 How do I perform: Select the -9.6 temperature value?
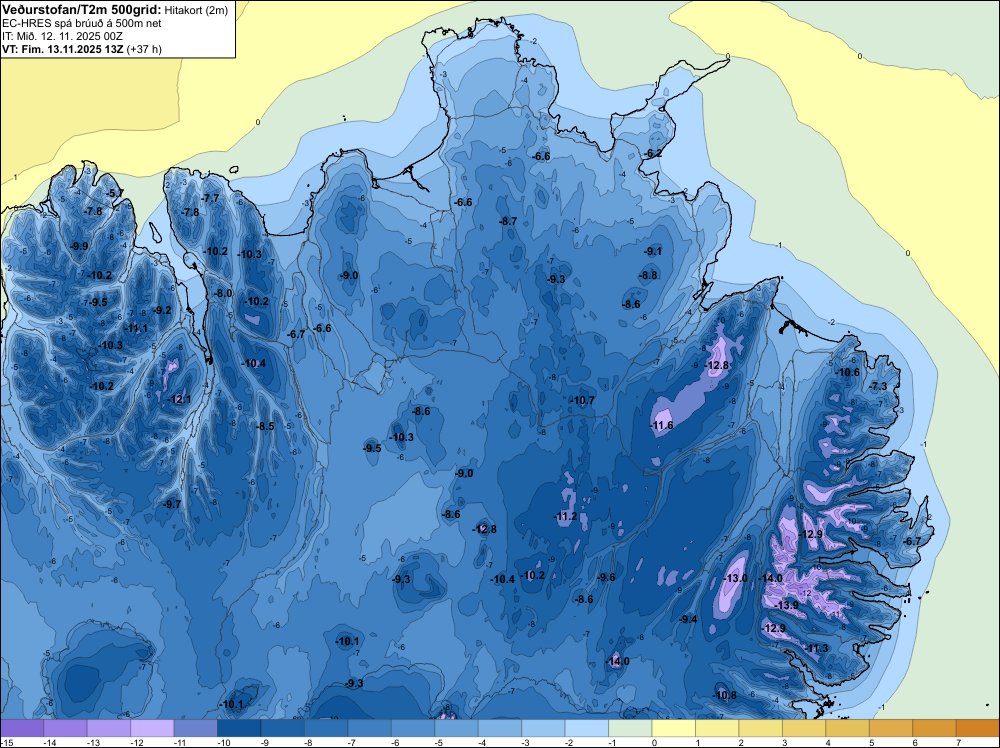coord(607,577)
